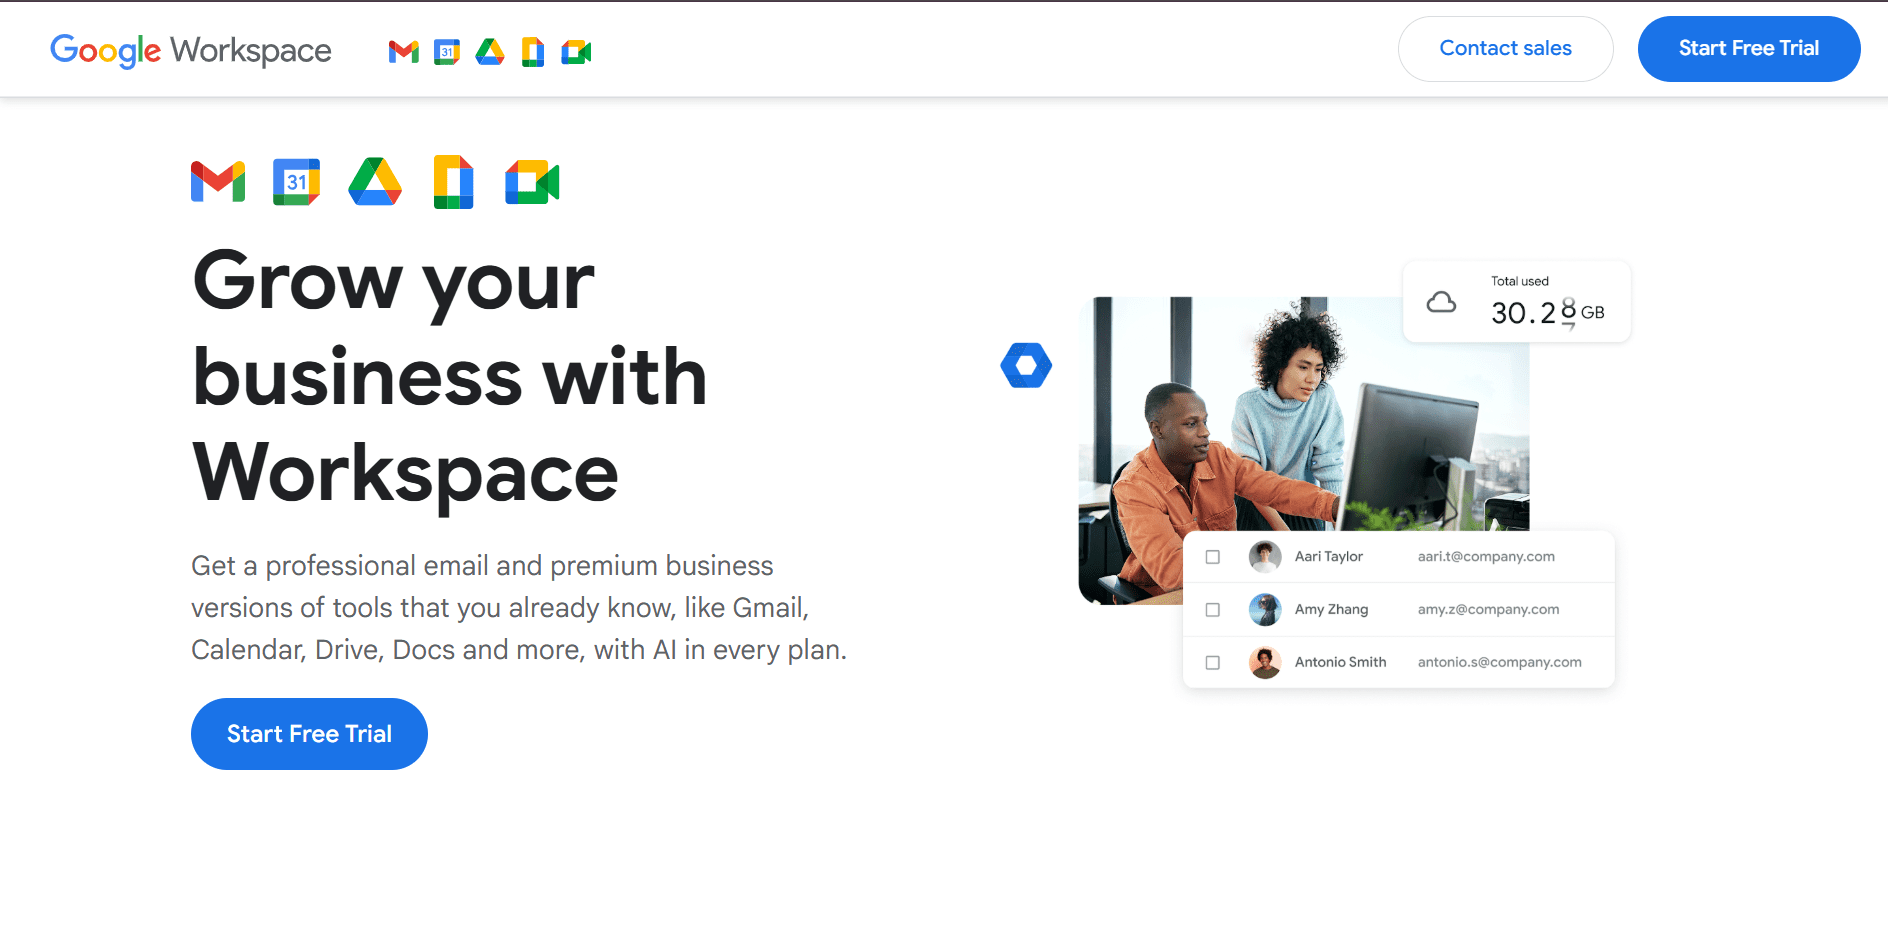This screenshot has height=940, width=1888.
Task: Click Amy Zhang's avatar thumbnail
Action: 1264,609
